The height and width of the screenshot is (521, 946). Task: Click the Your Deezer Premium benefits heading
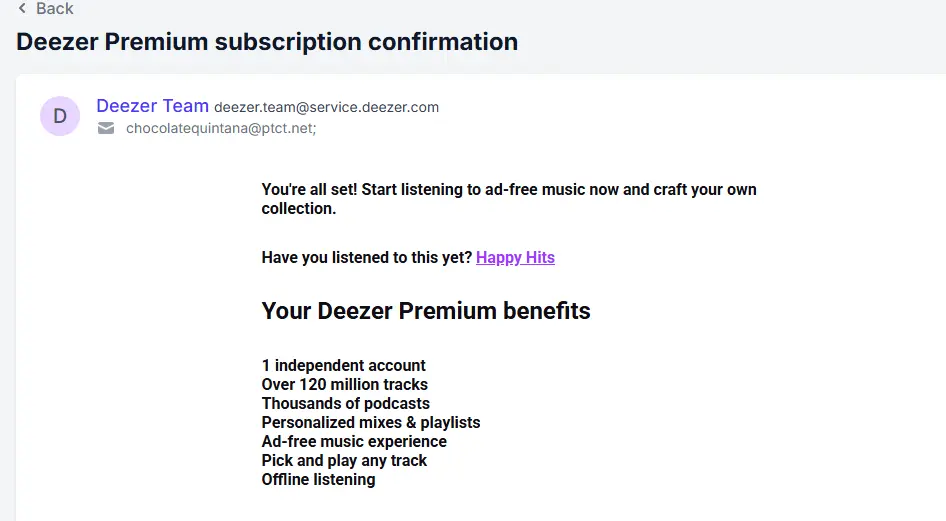[x=426, y=311]
